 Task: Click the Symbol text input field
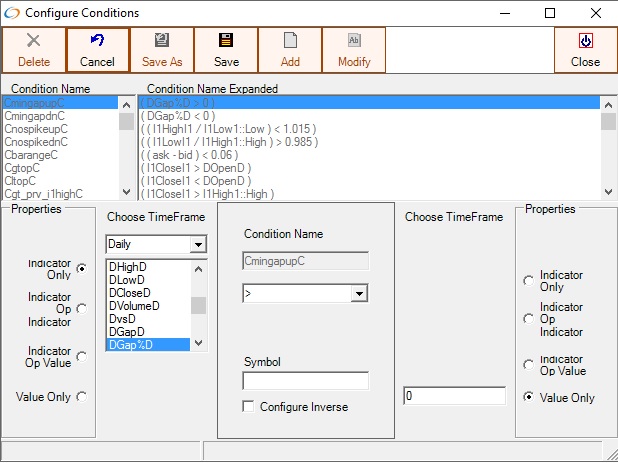point(305,381)
